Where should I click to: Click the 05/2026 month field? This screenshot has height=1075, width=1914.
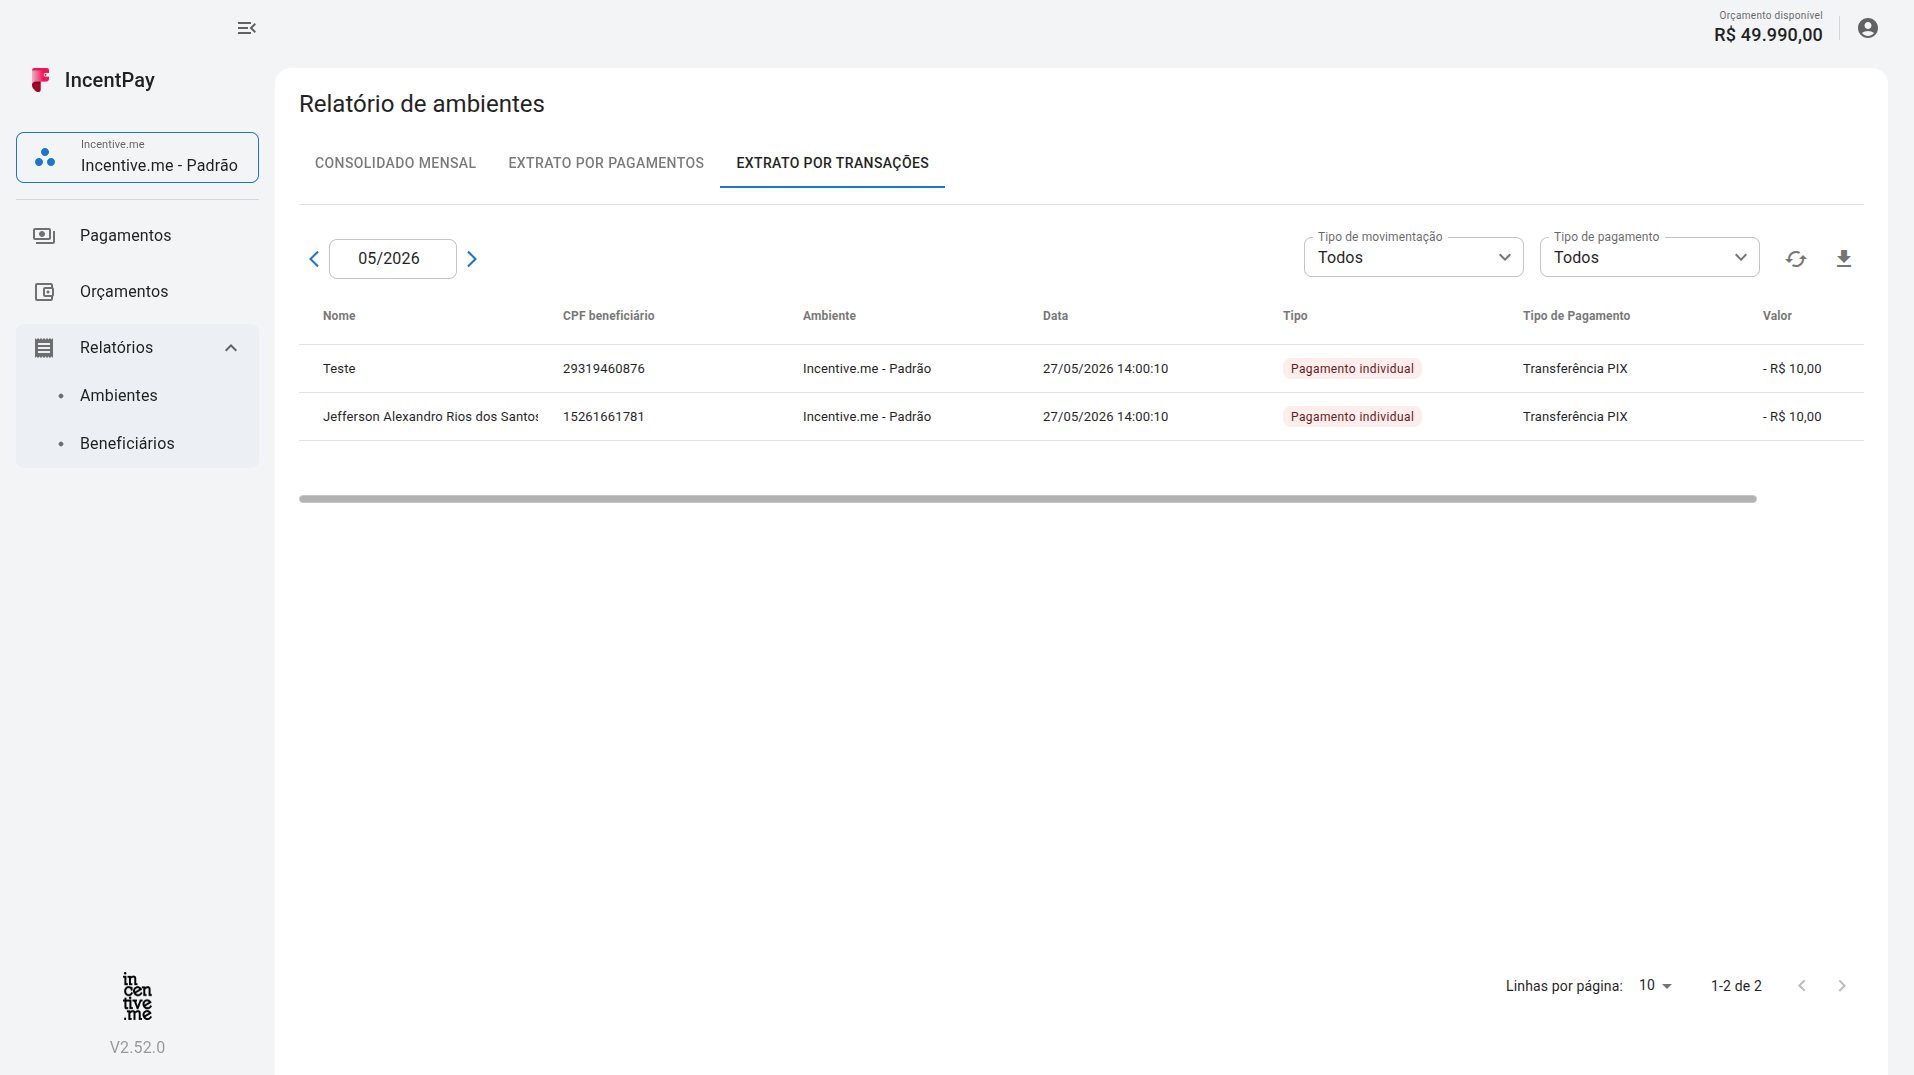[392, 259]
